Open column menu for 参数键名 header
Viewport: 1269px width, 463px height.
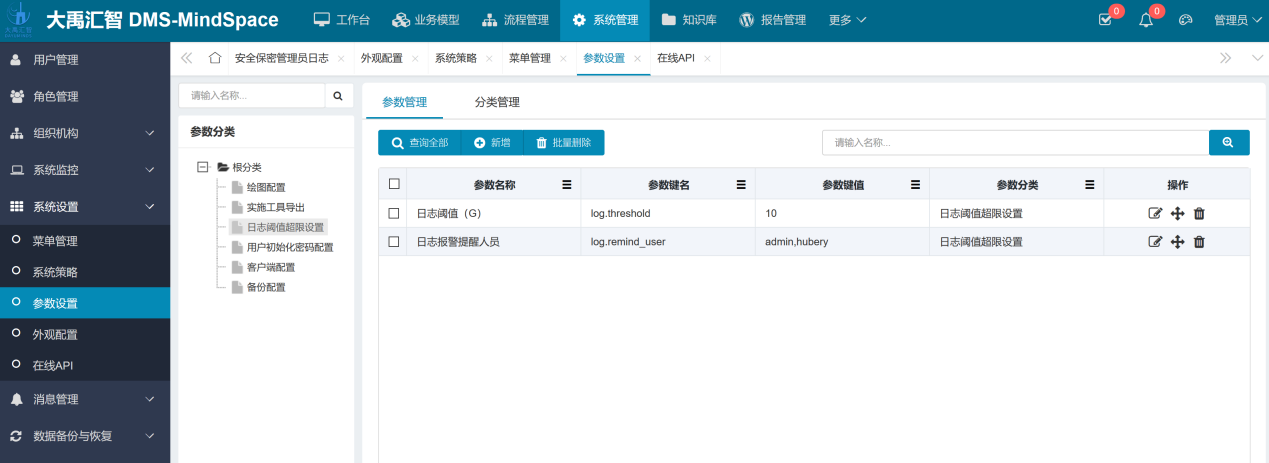741,185
